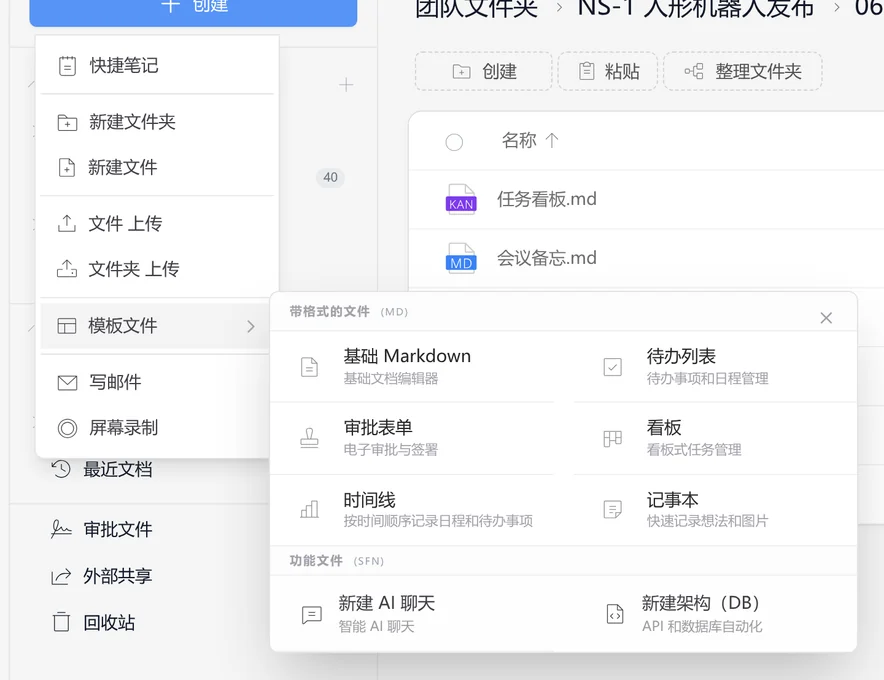The width and height of the screenshot is (884, 680).
Task: Click the 粘贴 button
Action: (x=608, y=72)
